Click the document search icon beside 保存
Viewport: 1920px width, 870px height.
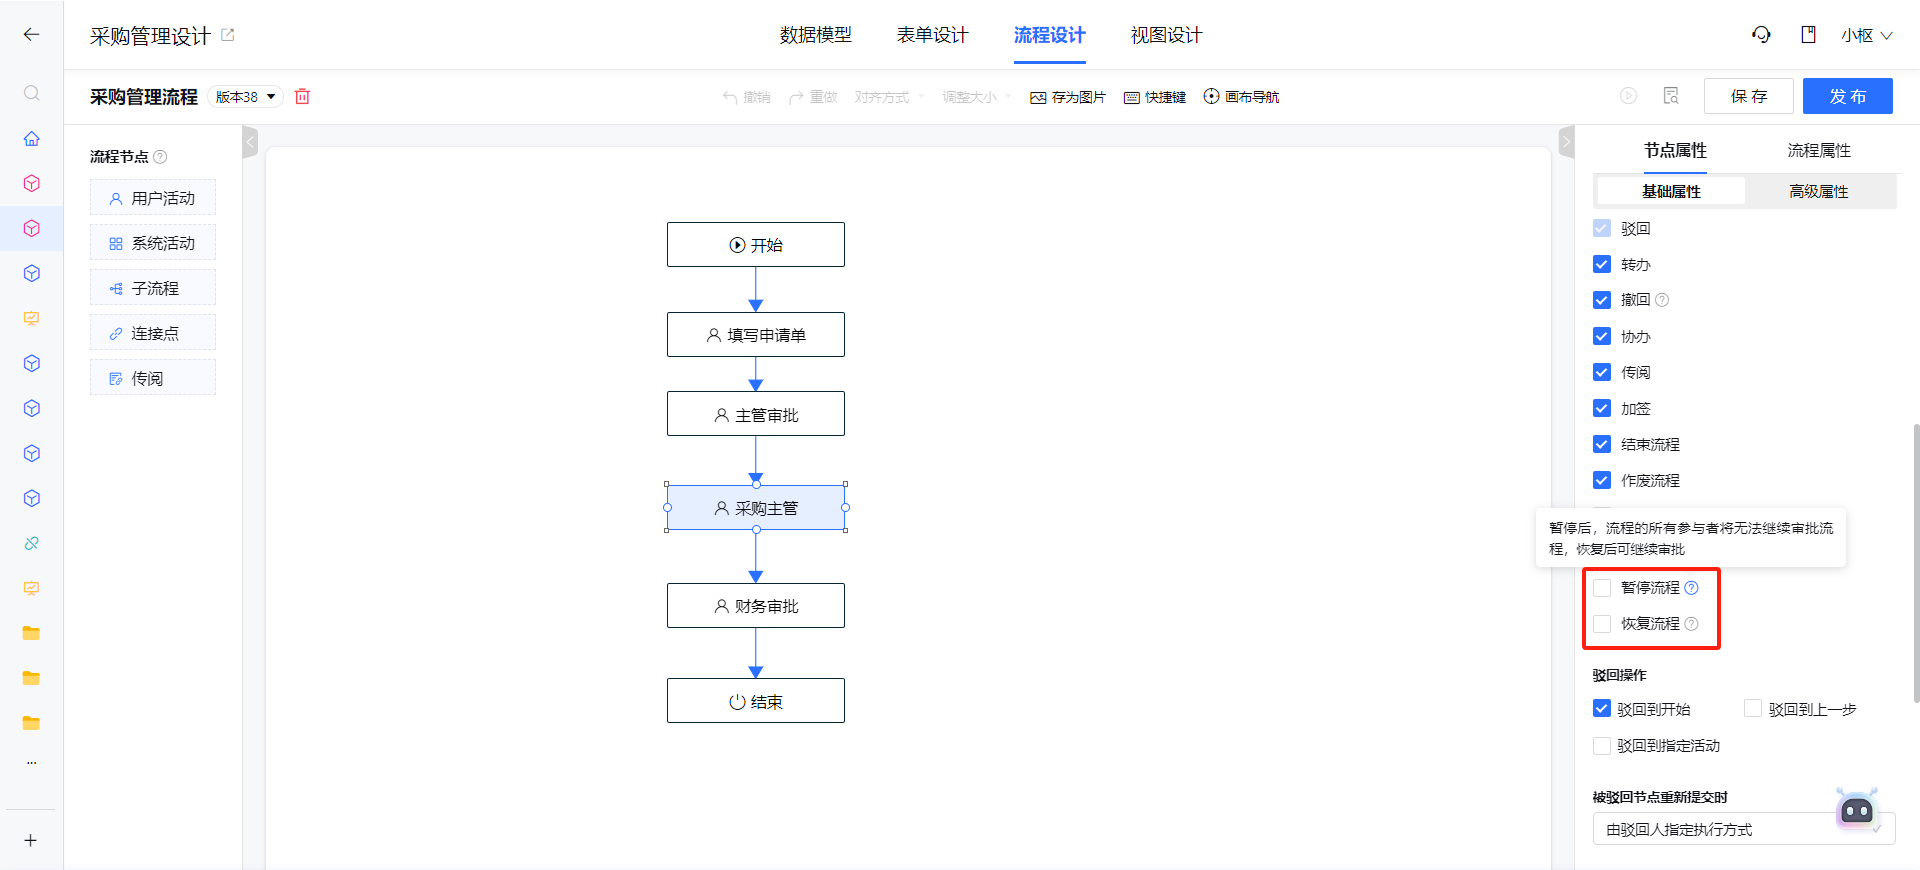(1671, 96)
